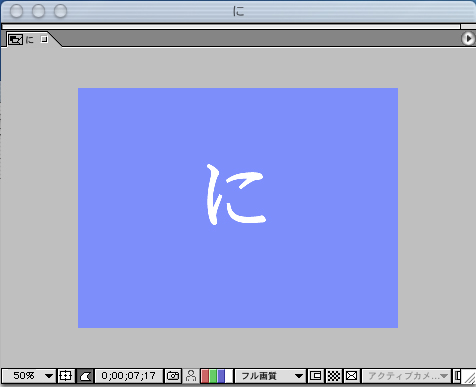Viewport: 476px width, 387px height.
Task: Click the current time 0;00;07;17 field
Action: coord(129,376)
